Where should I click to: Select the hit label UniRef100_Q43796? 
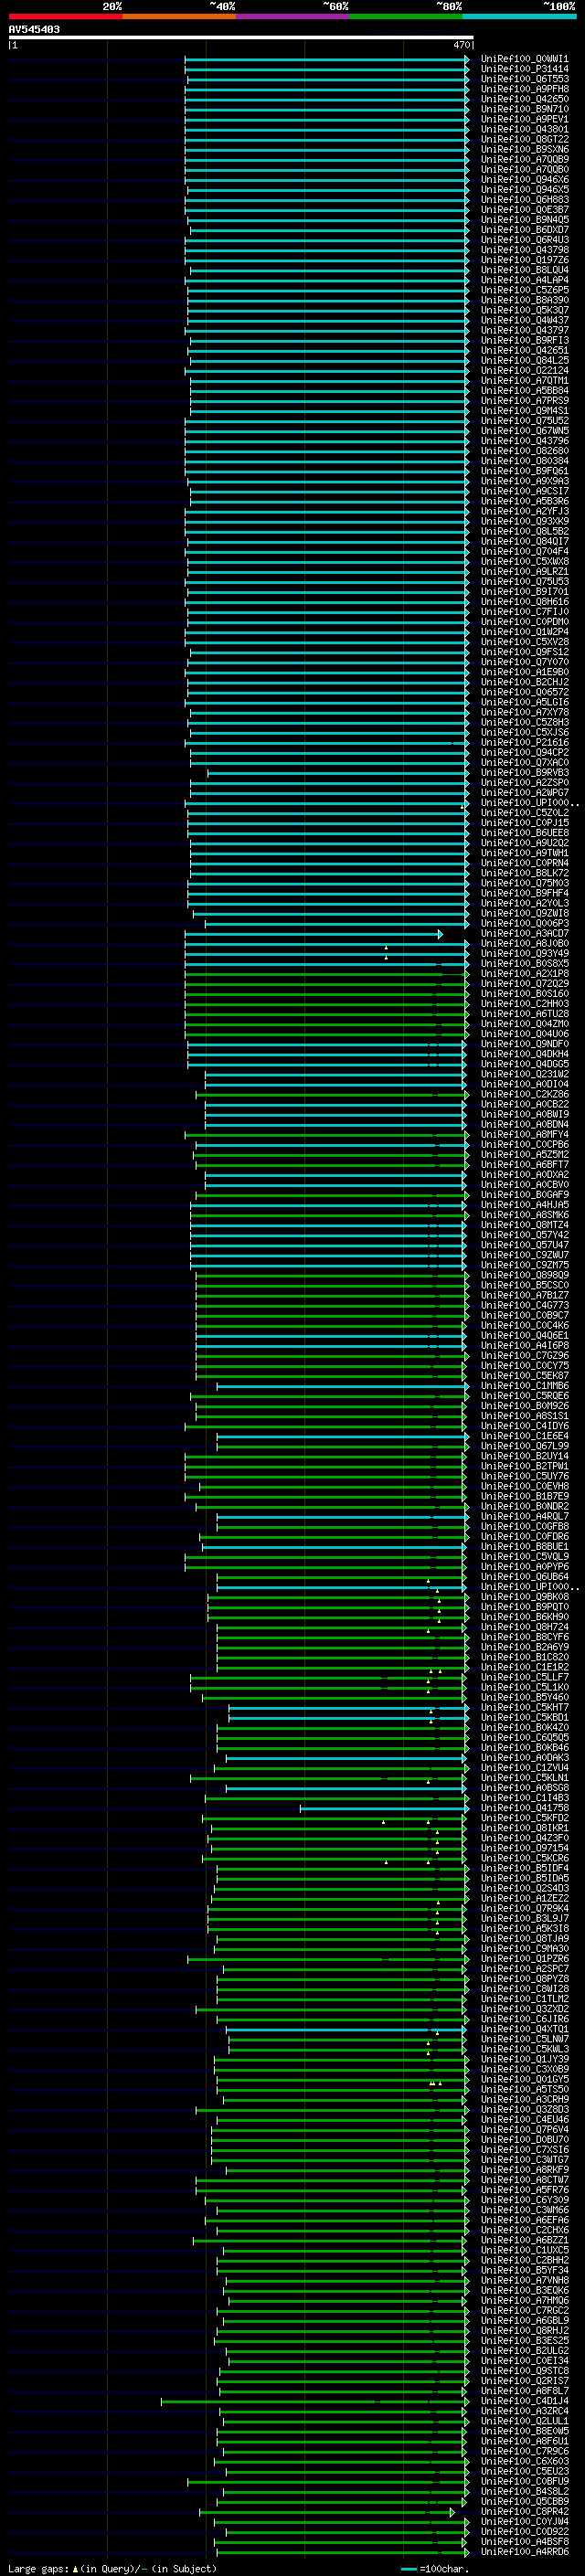pos(524,441)
